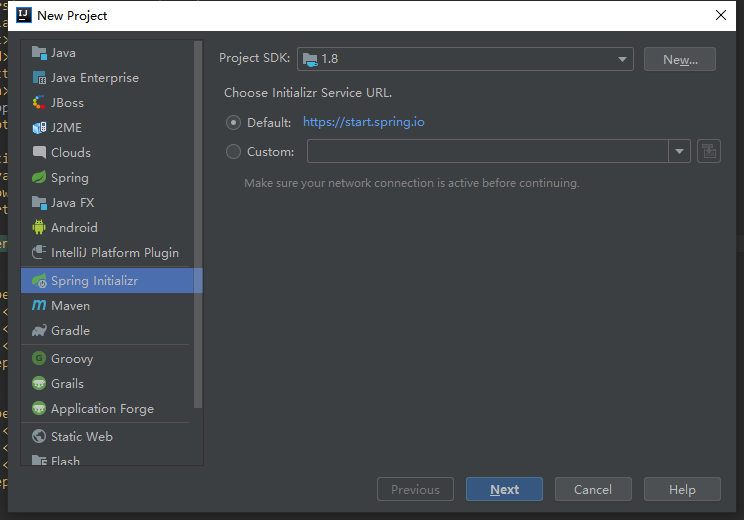Click inside the Custom URL text field
Image resolution: width=744 pixels, height=520 pixels.
pyautogui.click(x=487, y=152)
